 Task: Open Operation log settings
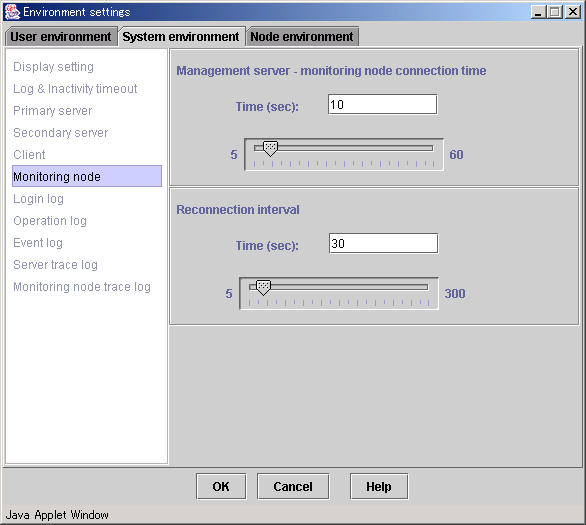50,221
